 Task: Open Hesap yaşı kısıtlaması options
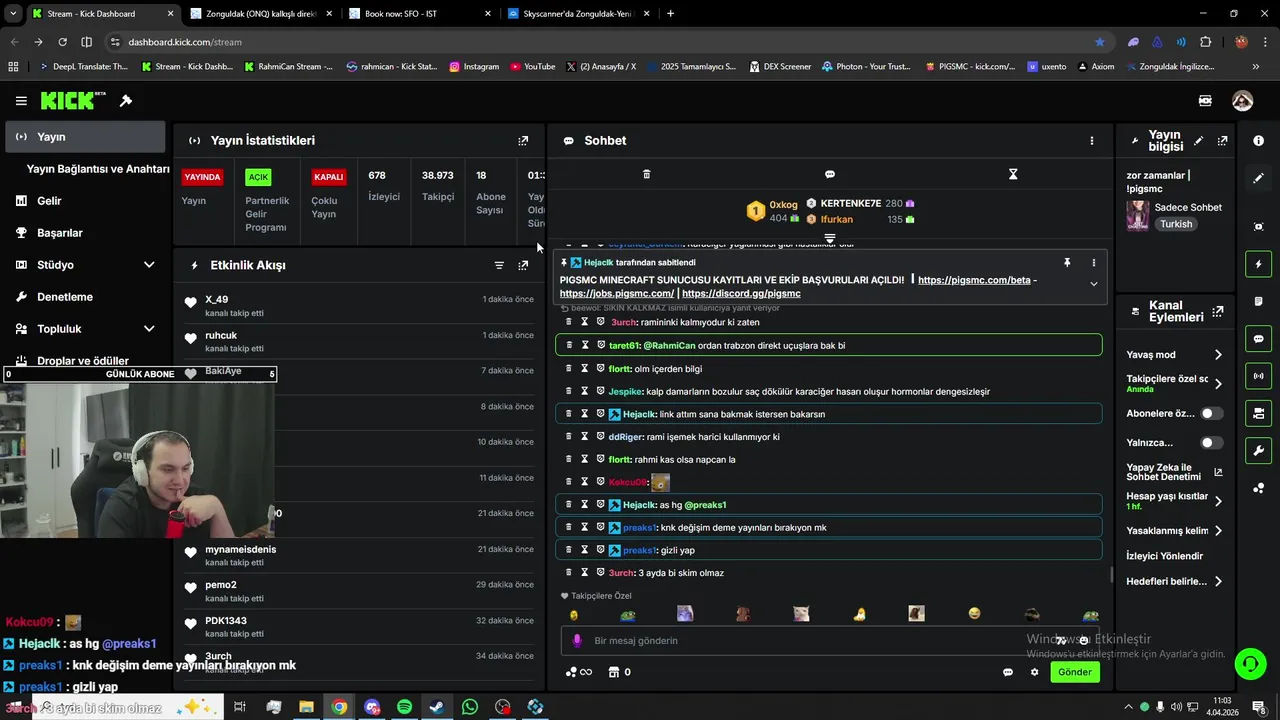[1218, 501]
